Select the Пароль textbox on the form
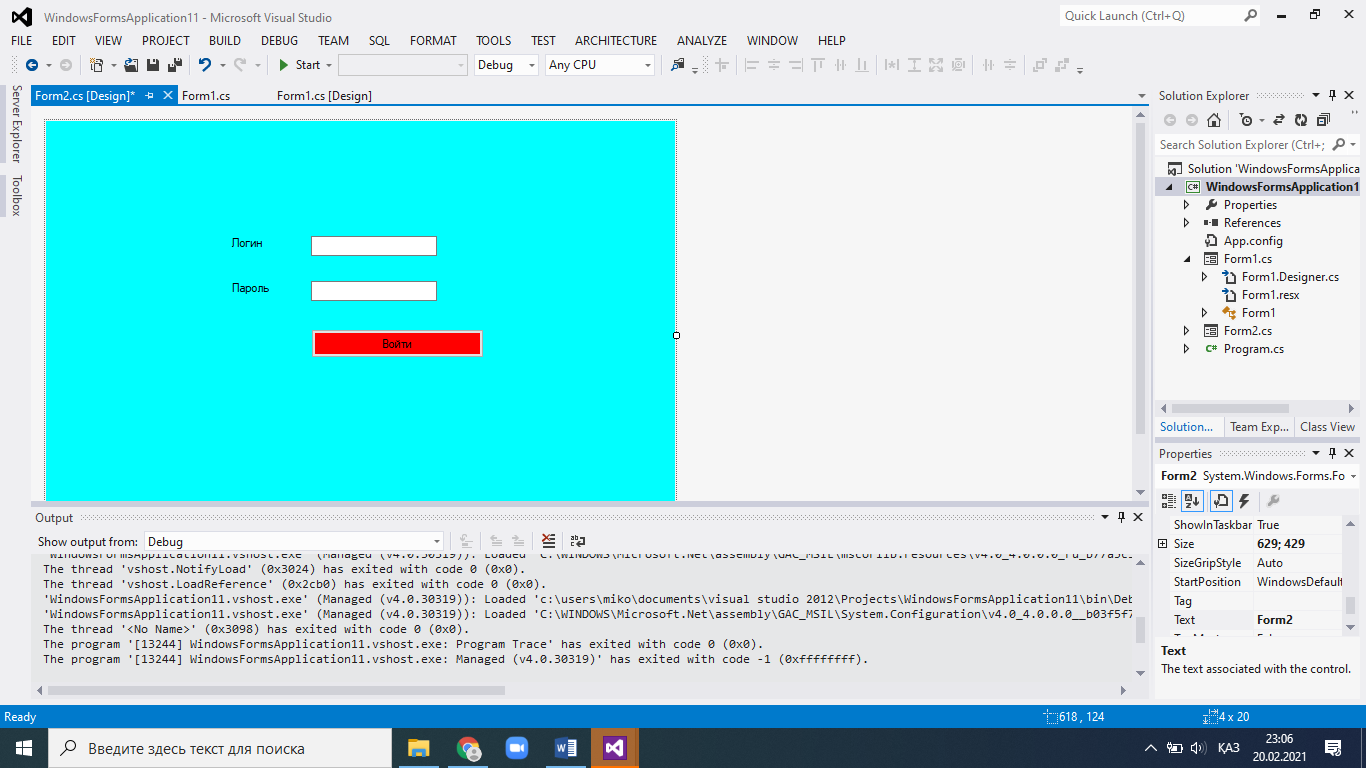 (x=374, y=291)
